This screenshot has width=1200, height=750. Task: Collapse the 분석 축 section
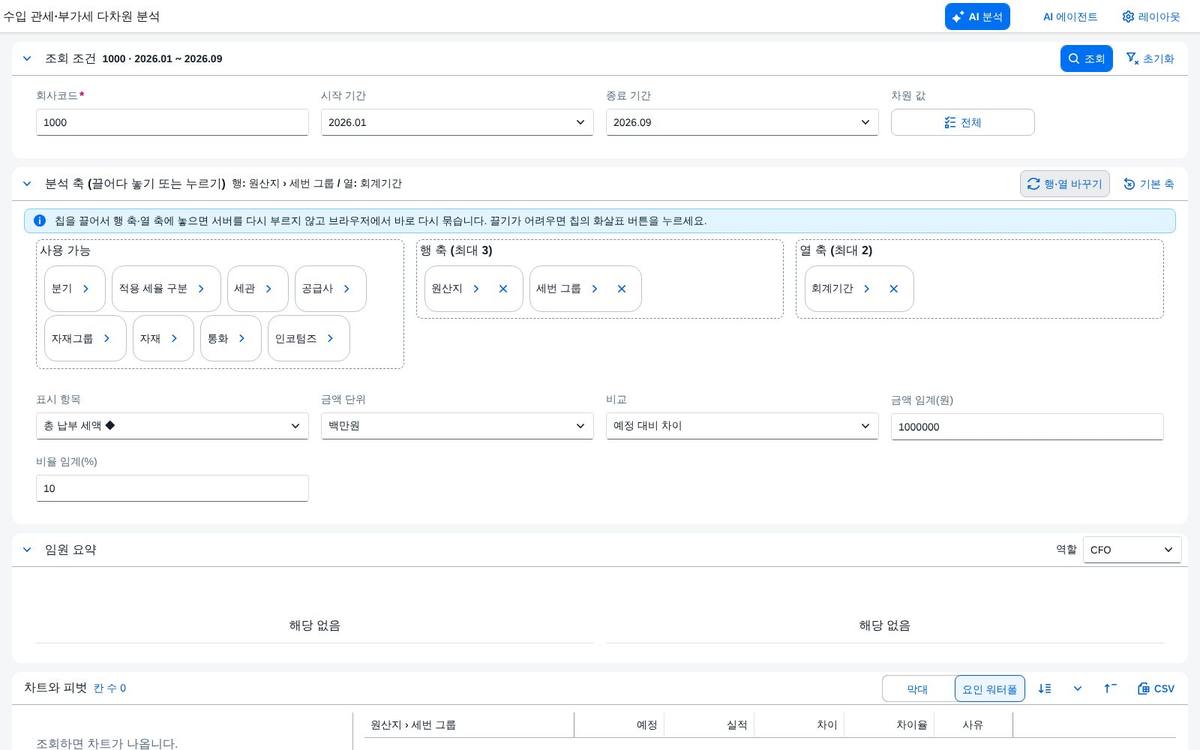click(27, 184)
